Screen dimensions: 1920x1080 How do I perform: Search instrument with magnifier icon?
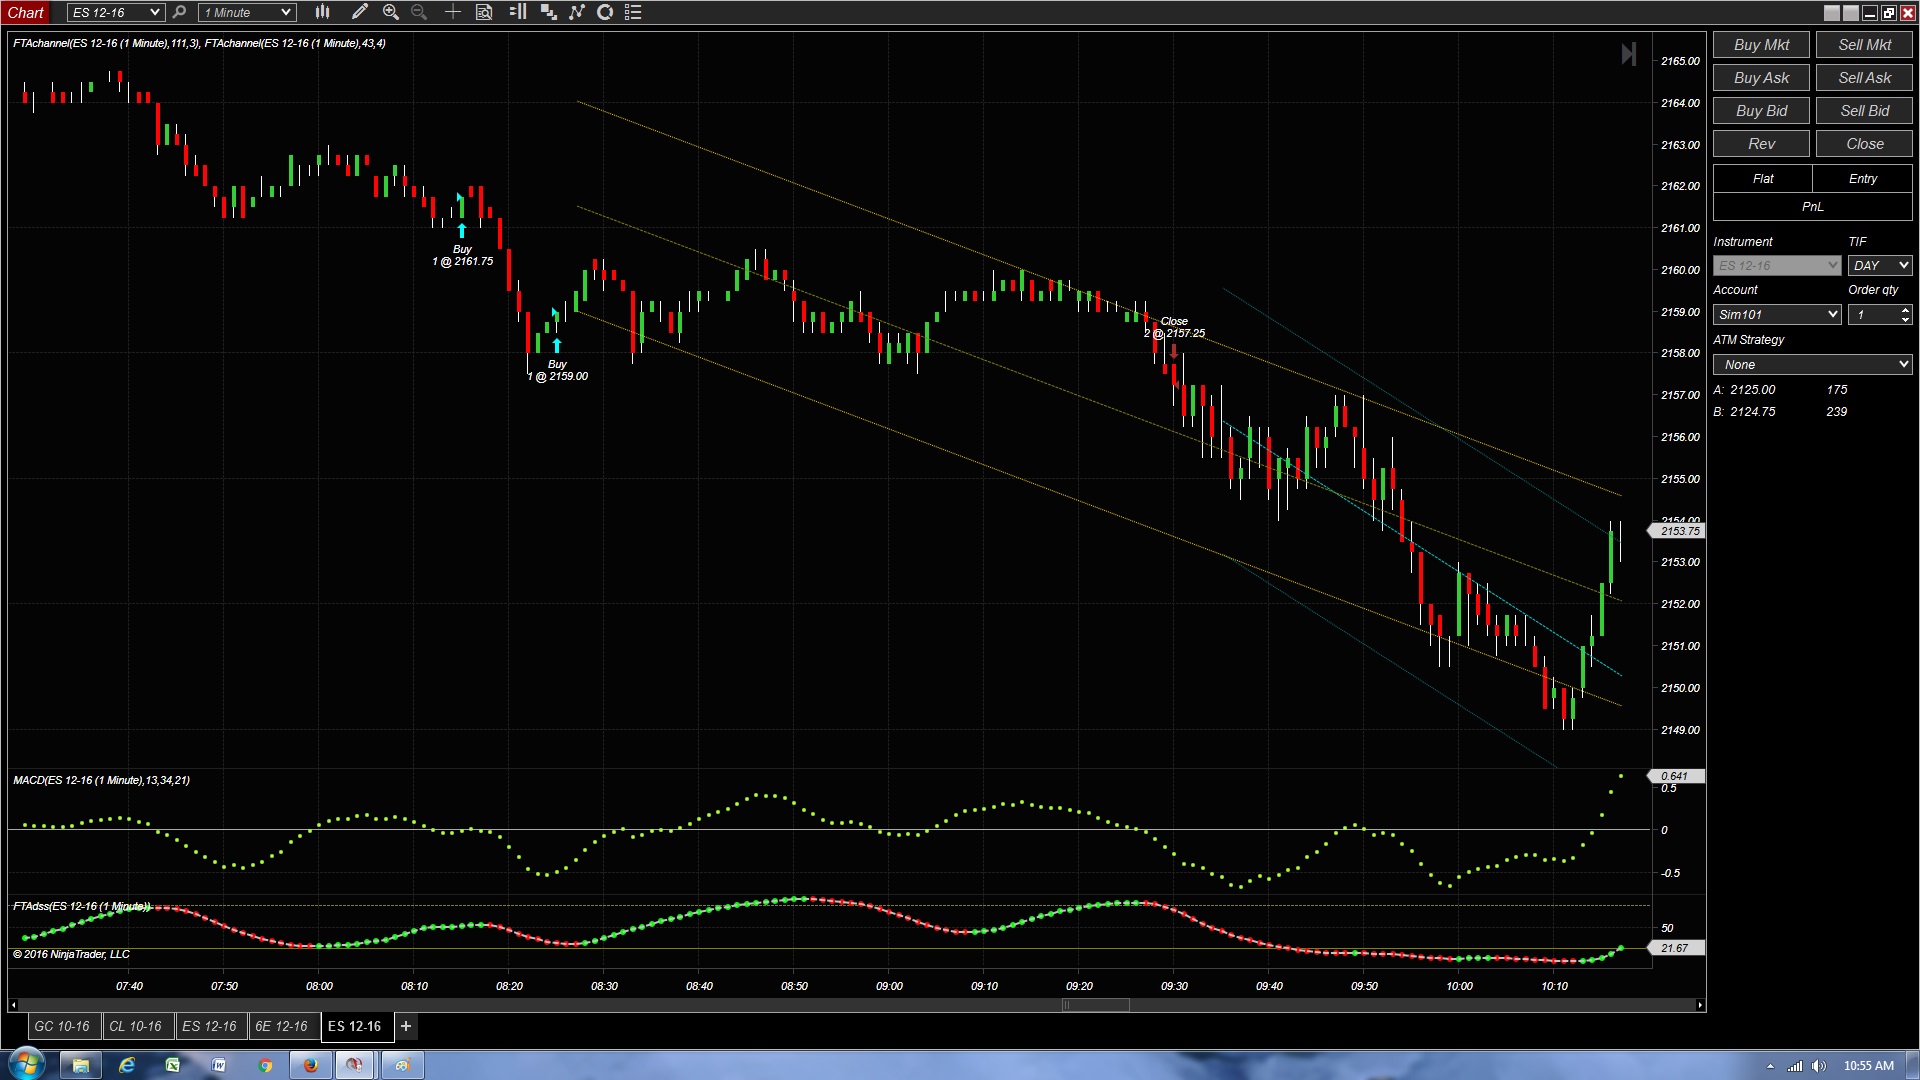(180, 12)
